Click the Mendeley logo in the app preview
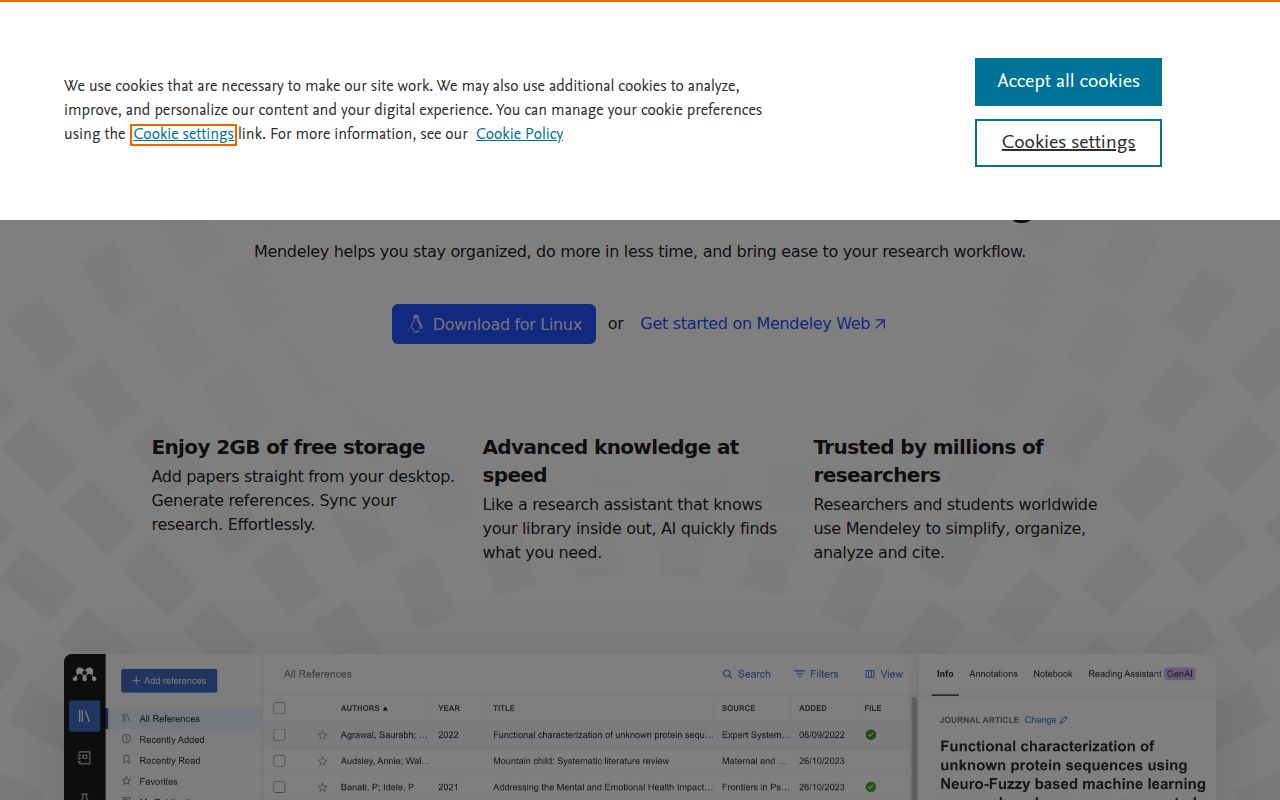1280x800 pixels. coord(85,674)
